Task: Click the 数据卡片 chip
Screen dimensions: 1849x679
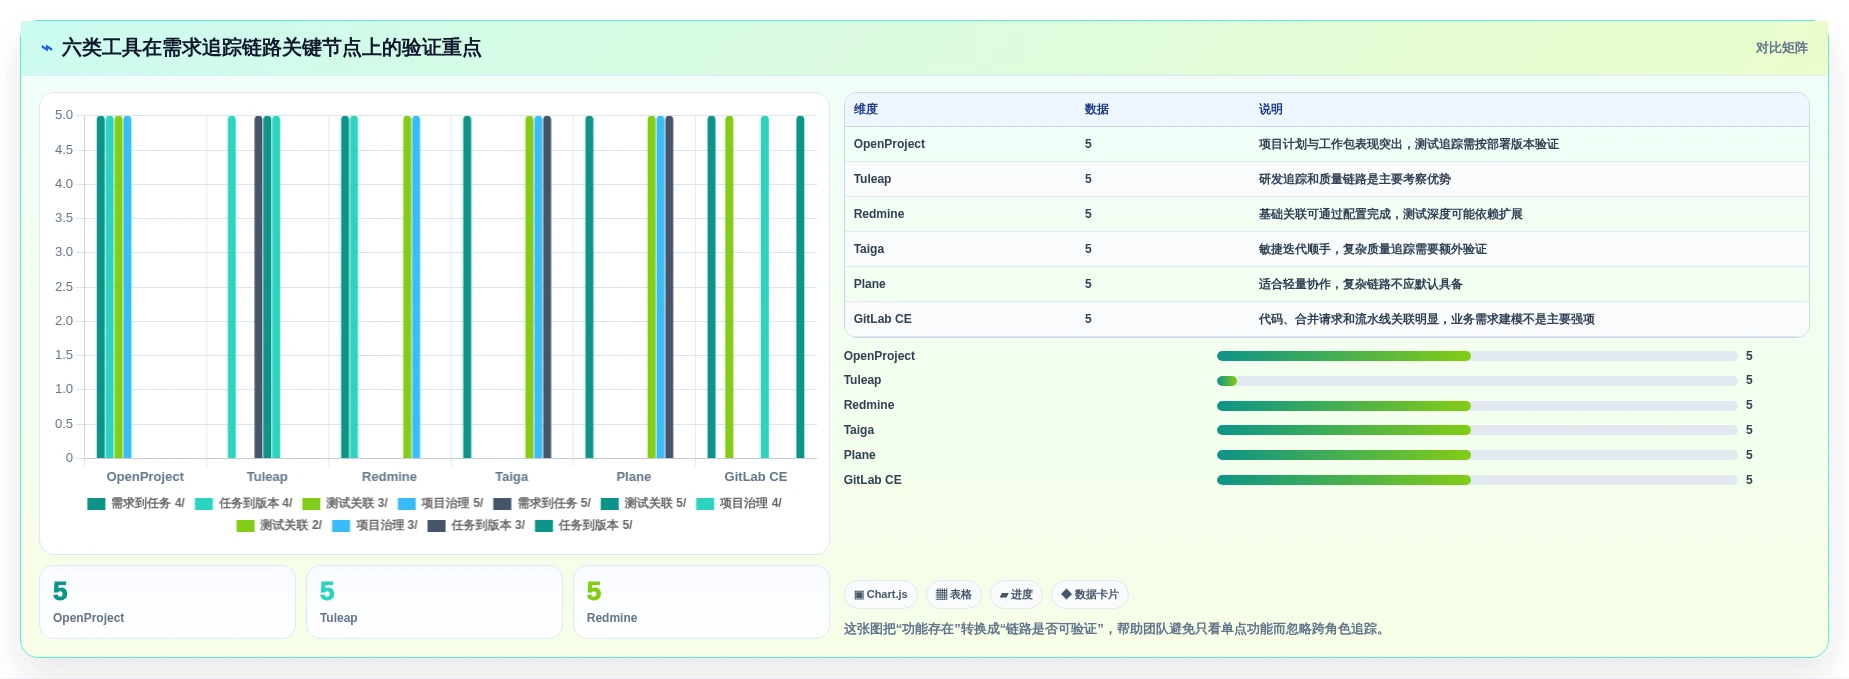Action: click(x=1090, y=595)
